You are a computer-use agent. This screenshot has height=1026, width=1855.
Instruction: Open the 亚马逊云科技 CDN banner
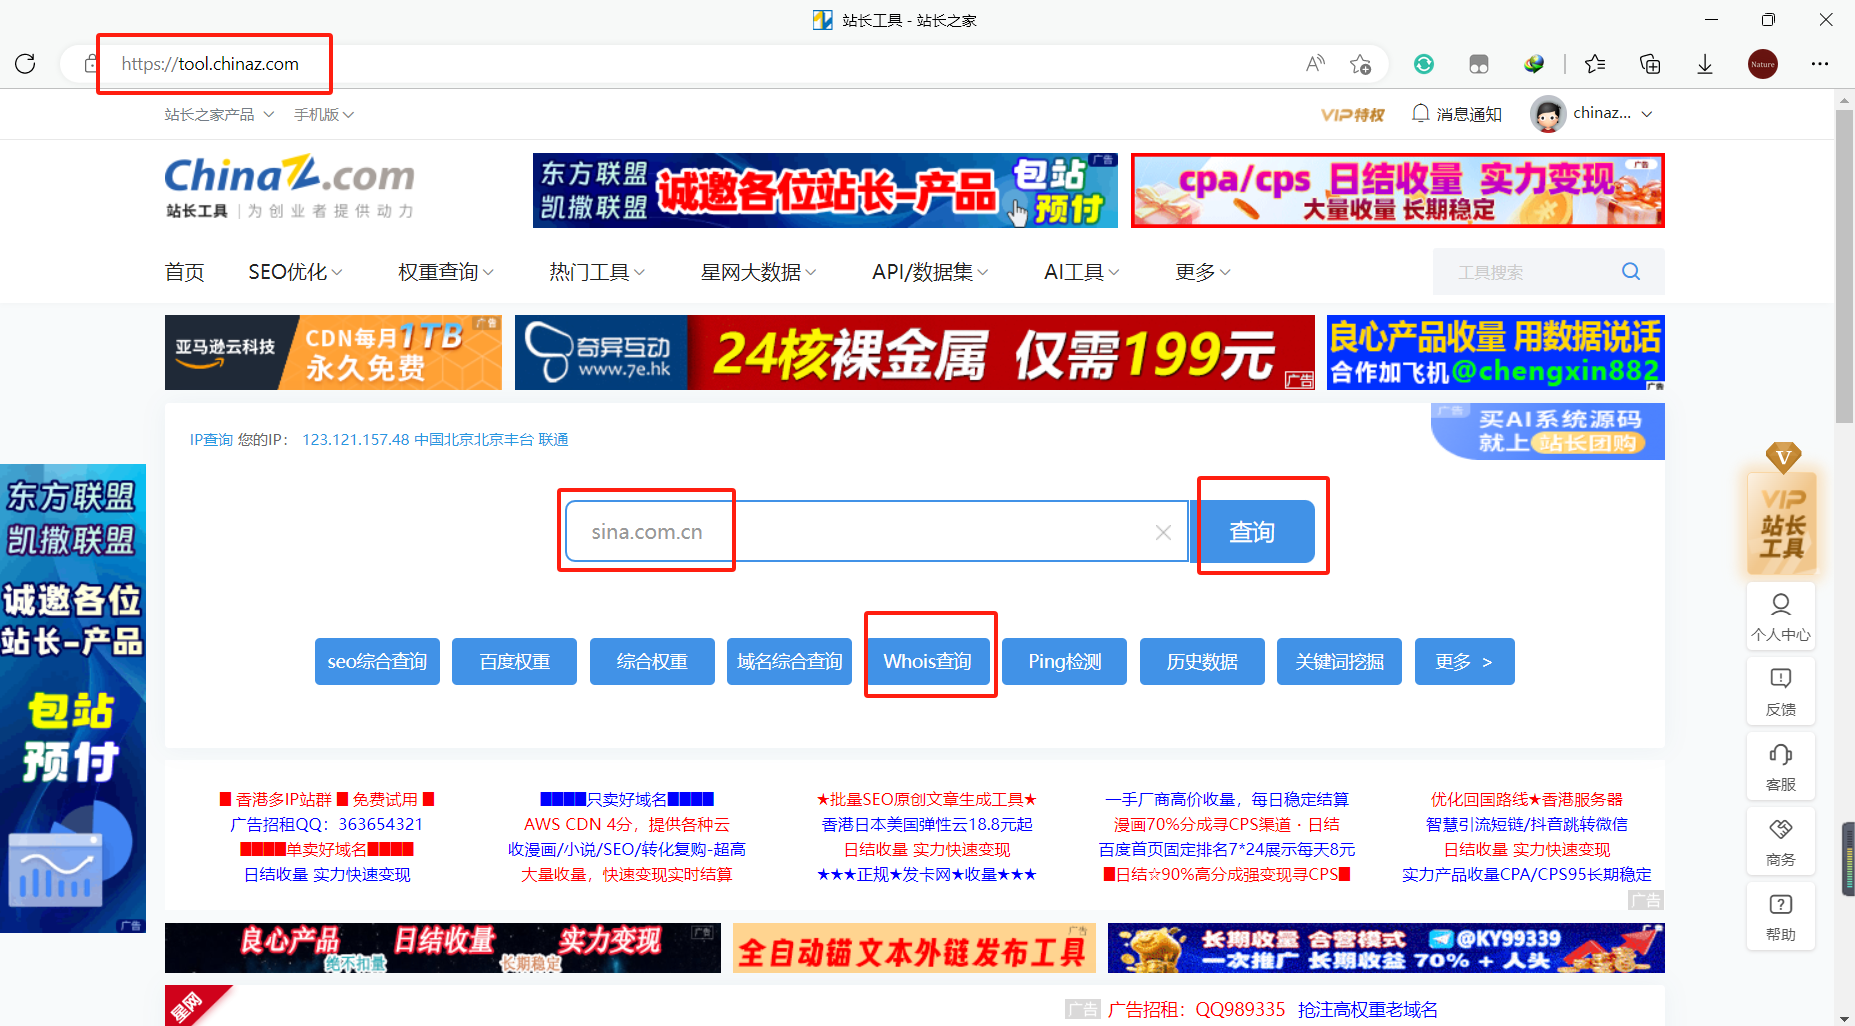point(333,353)
